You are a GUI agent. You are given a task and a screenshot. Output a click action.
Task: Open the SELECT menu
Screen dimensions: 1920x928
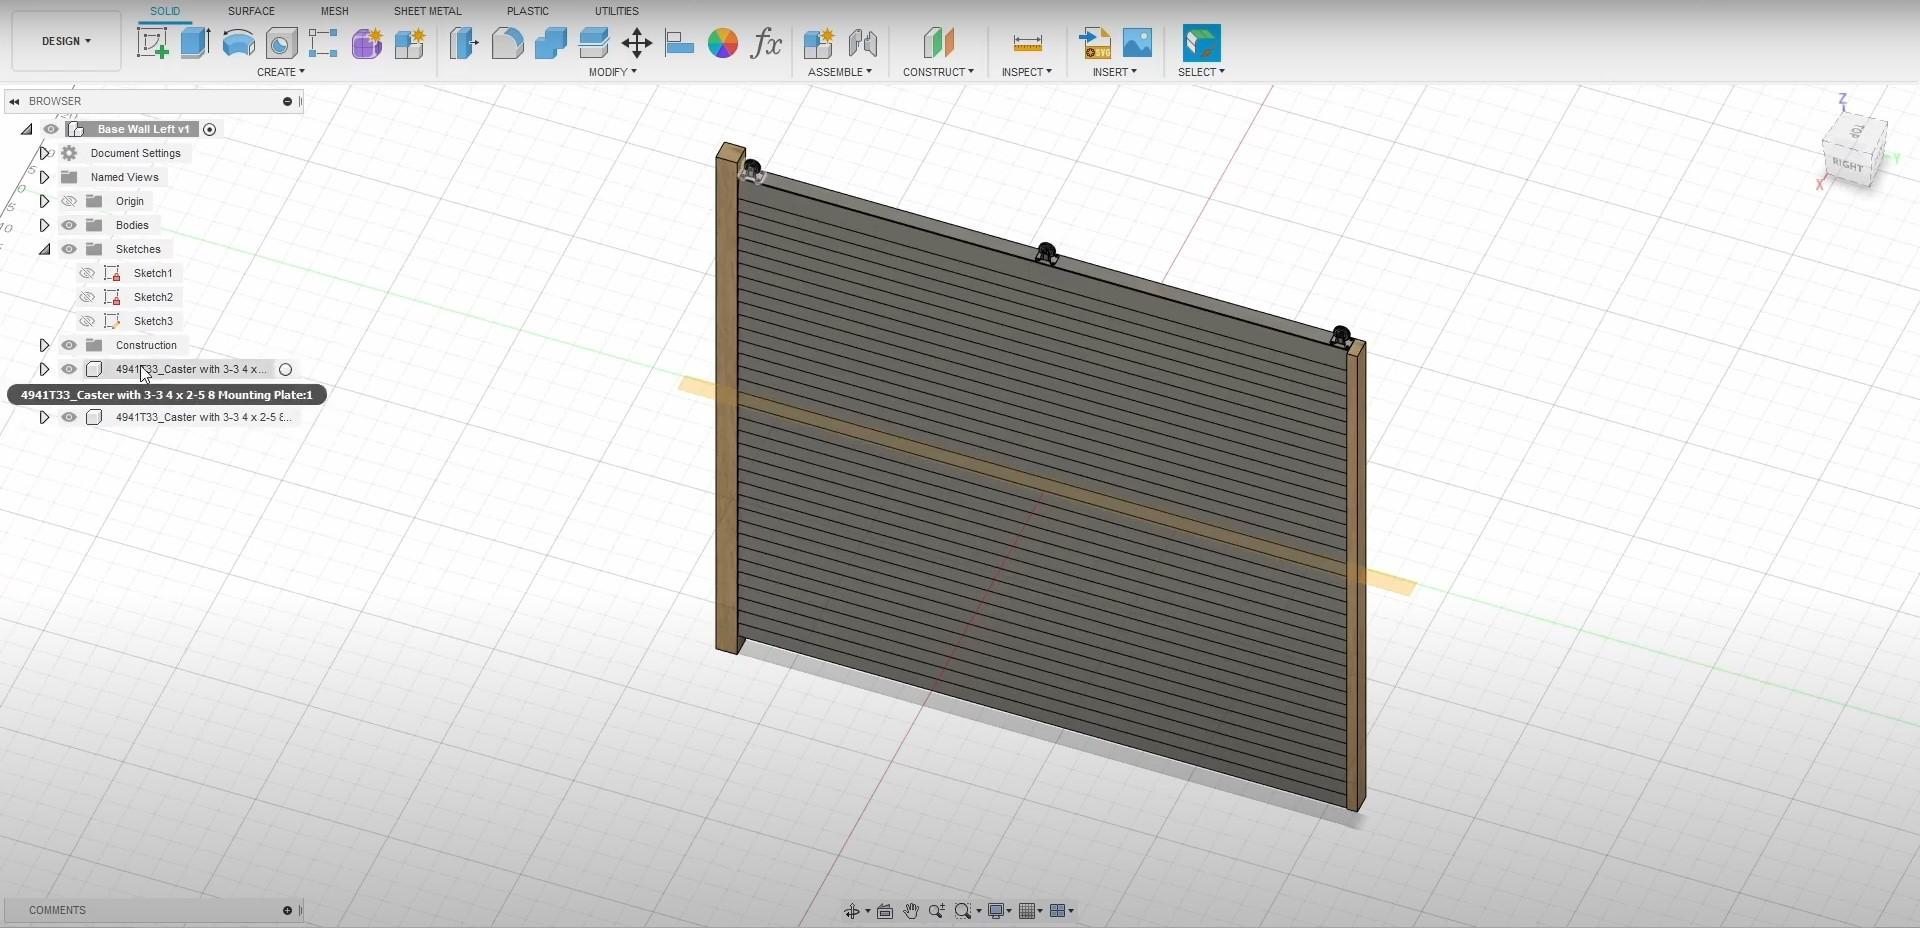point(1201,72)
